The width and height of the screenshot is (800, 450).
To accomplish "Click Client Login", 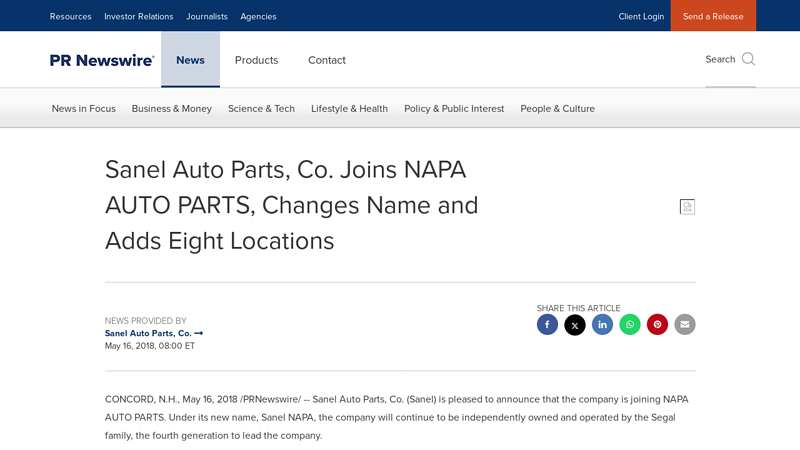I will (641, 16).
